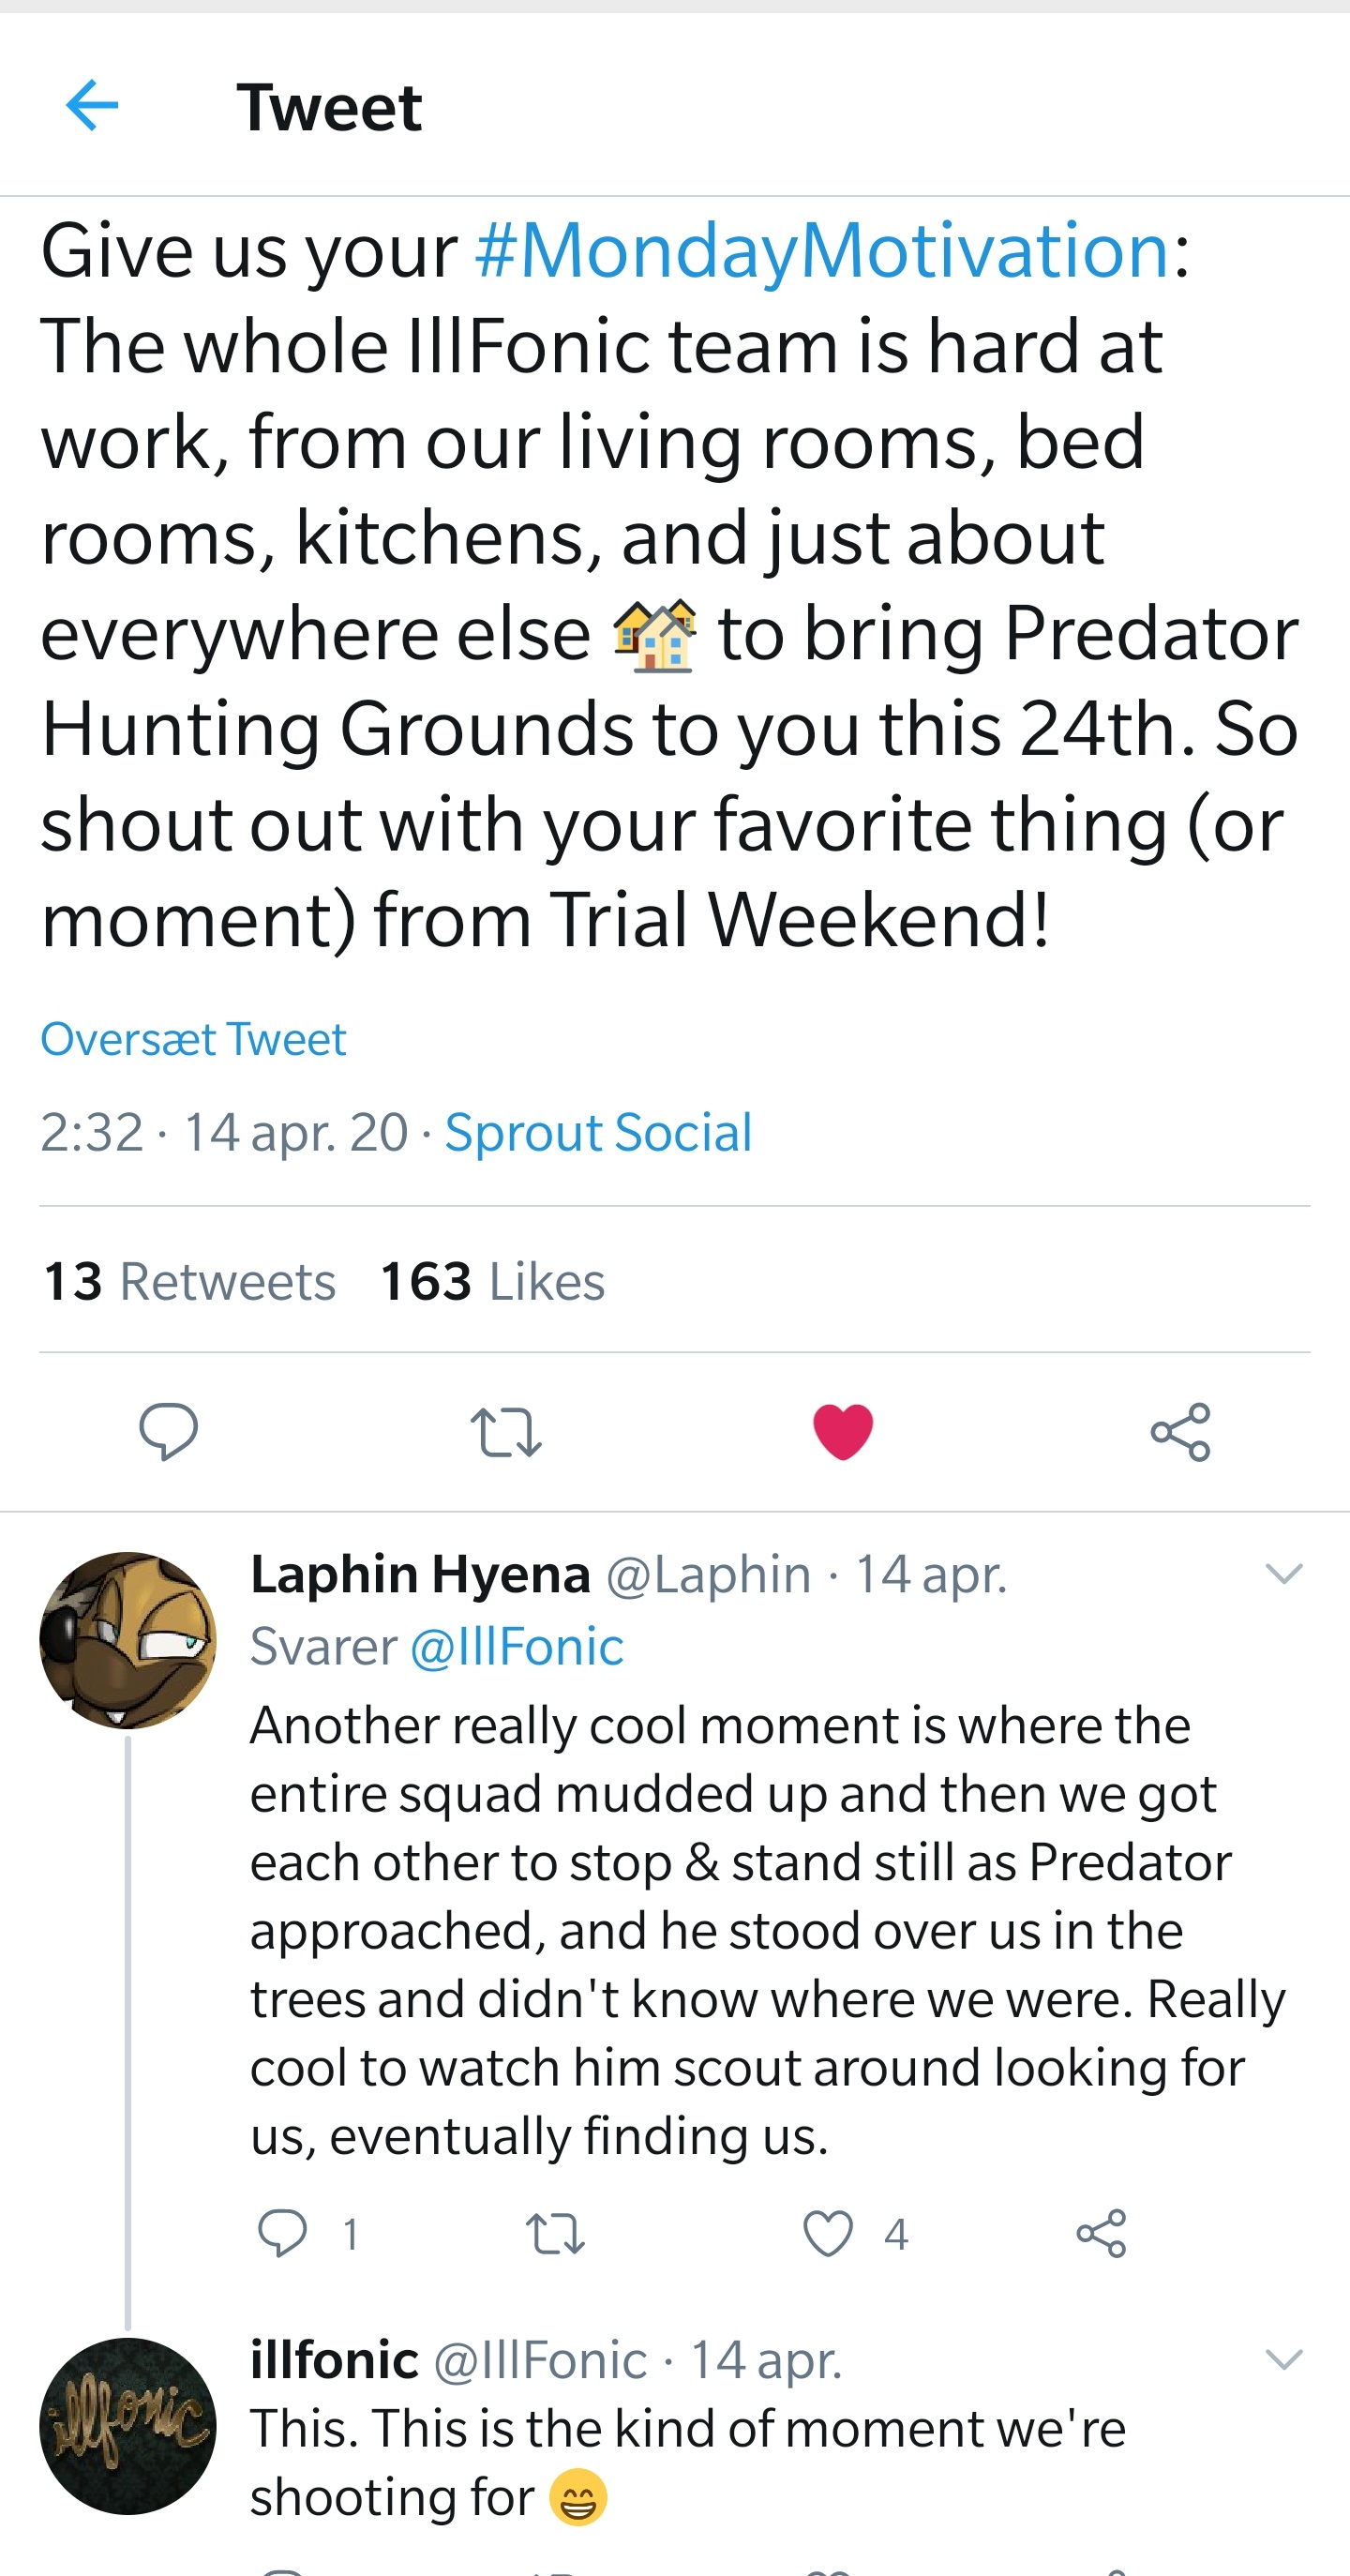
Task: View the 163 Likes list
Action: (x=493, y=1281)
